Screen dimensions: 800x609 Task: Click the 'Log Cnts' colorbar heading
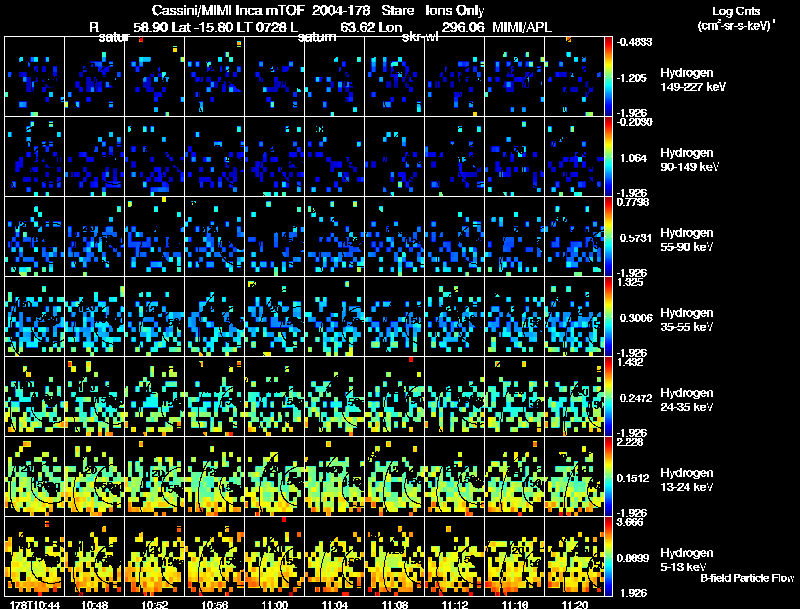[x=736, y=11]
